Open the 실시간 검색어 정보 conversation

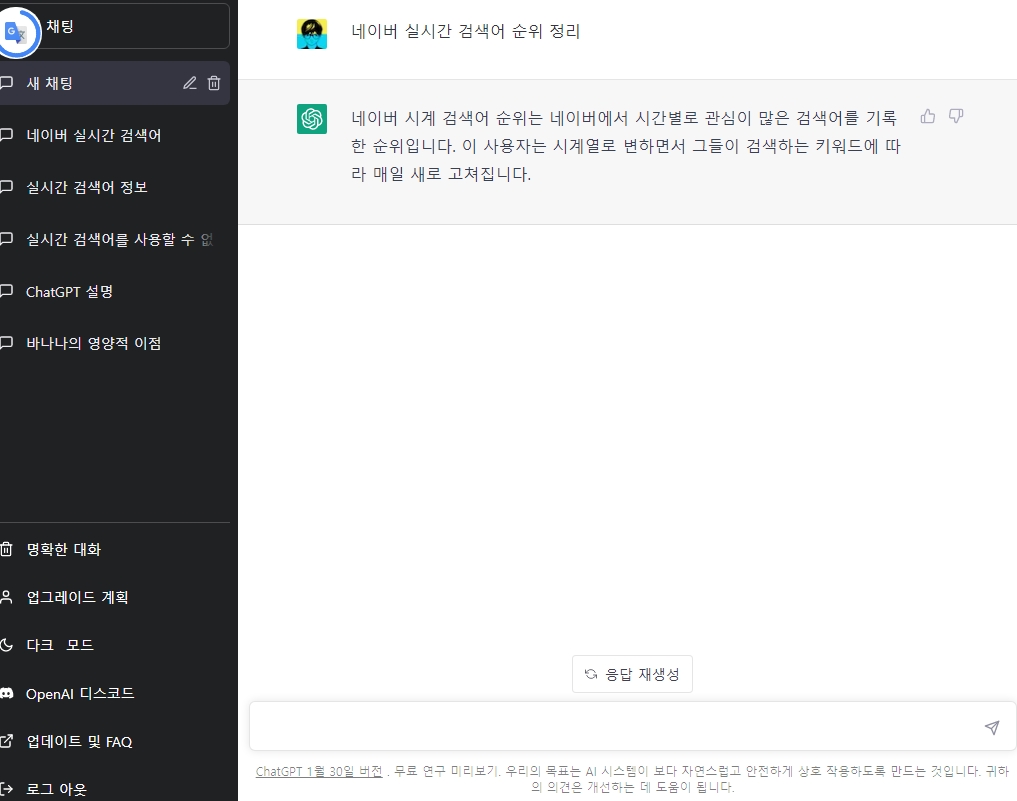115,187
